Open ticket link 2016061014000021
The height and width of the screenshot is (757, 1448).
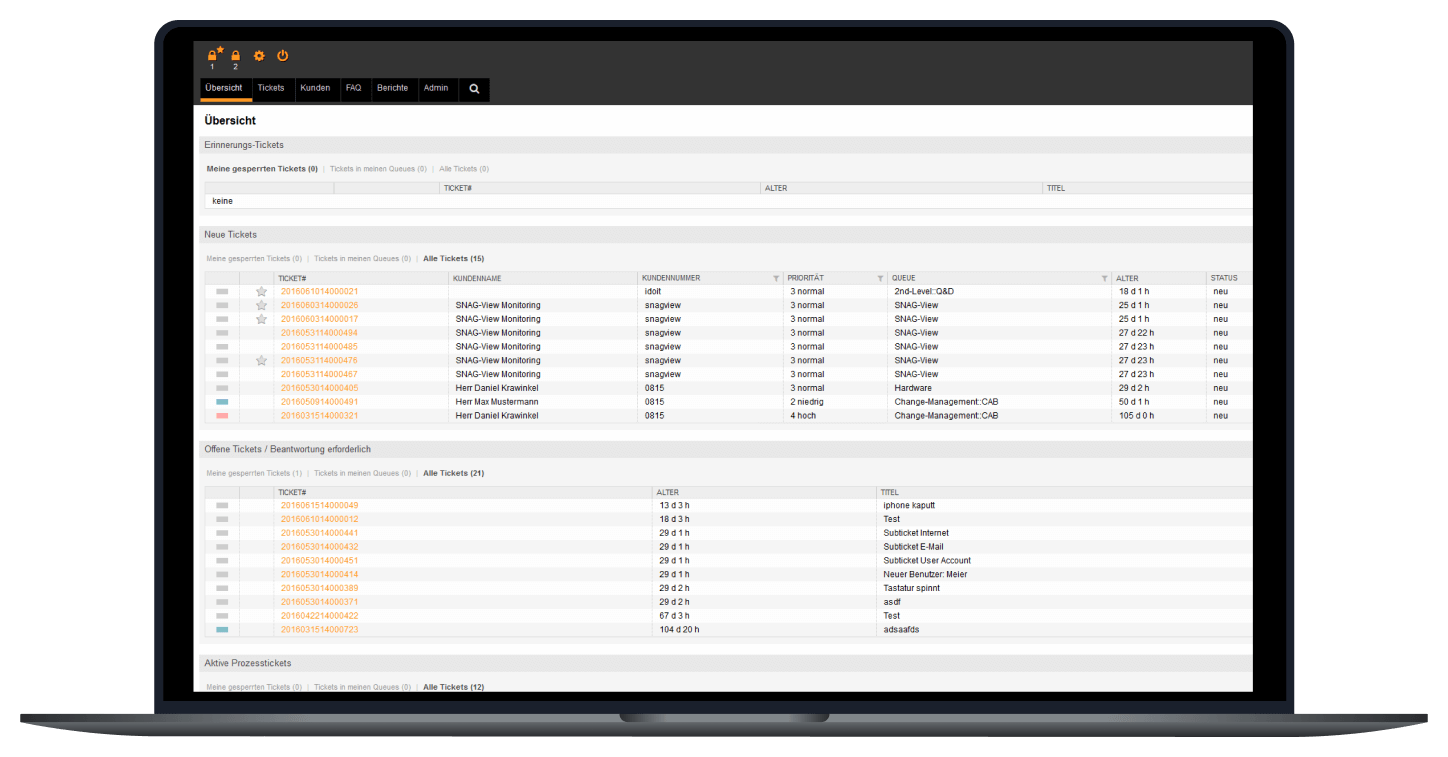[319, 291]
